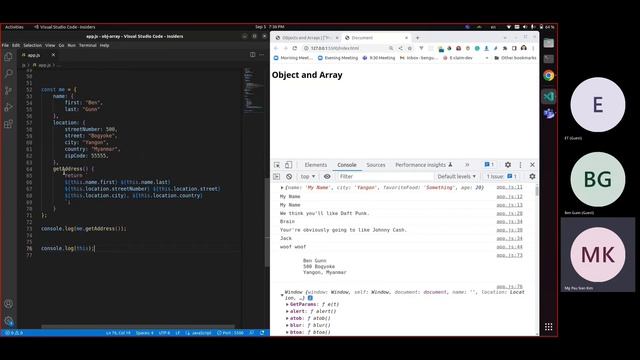Clear the console

coord(289,177)
